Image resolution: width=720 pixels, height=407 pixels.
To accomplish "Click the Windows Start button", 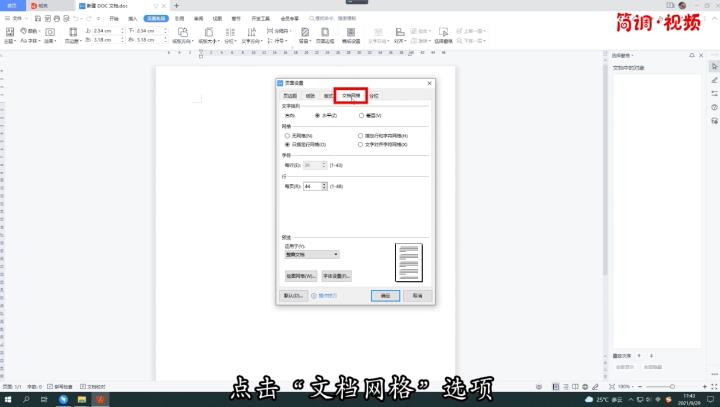I will pos(8,399).
